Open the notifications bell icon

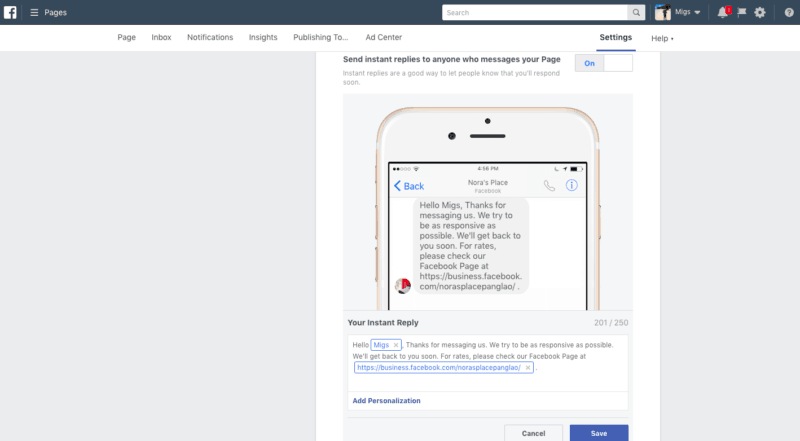click(x=723, y=12)
